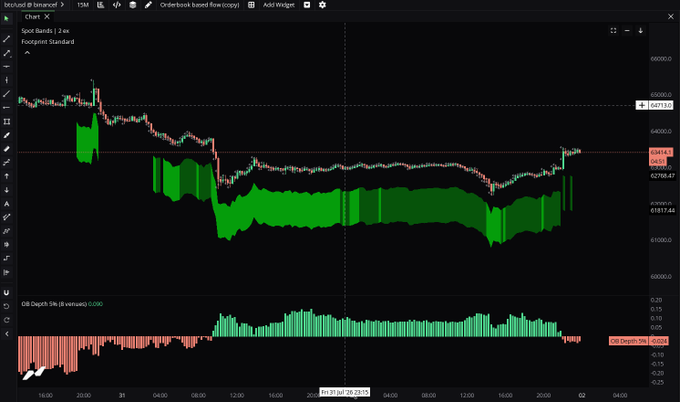Close the Chart tab

47,16
